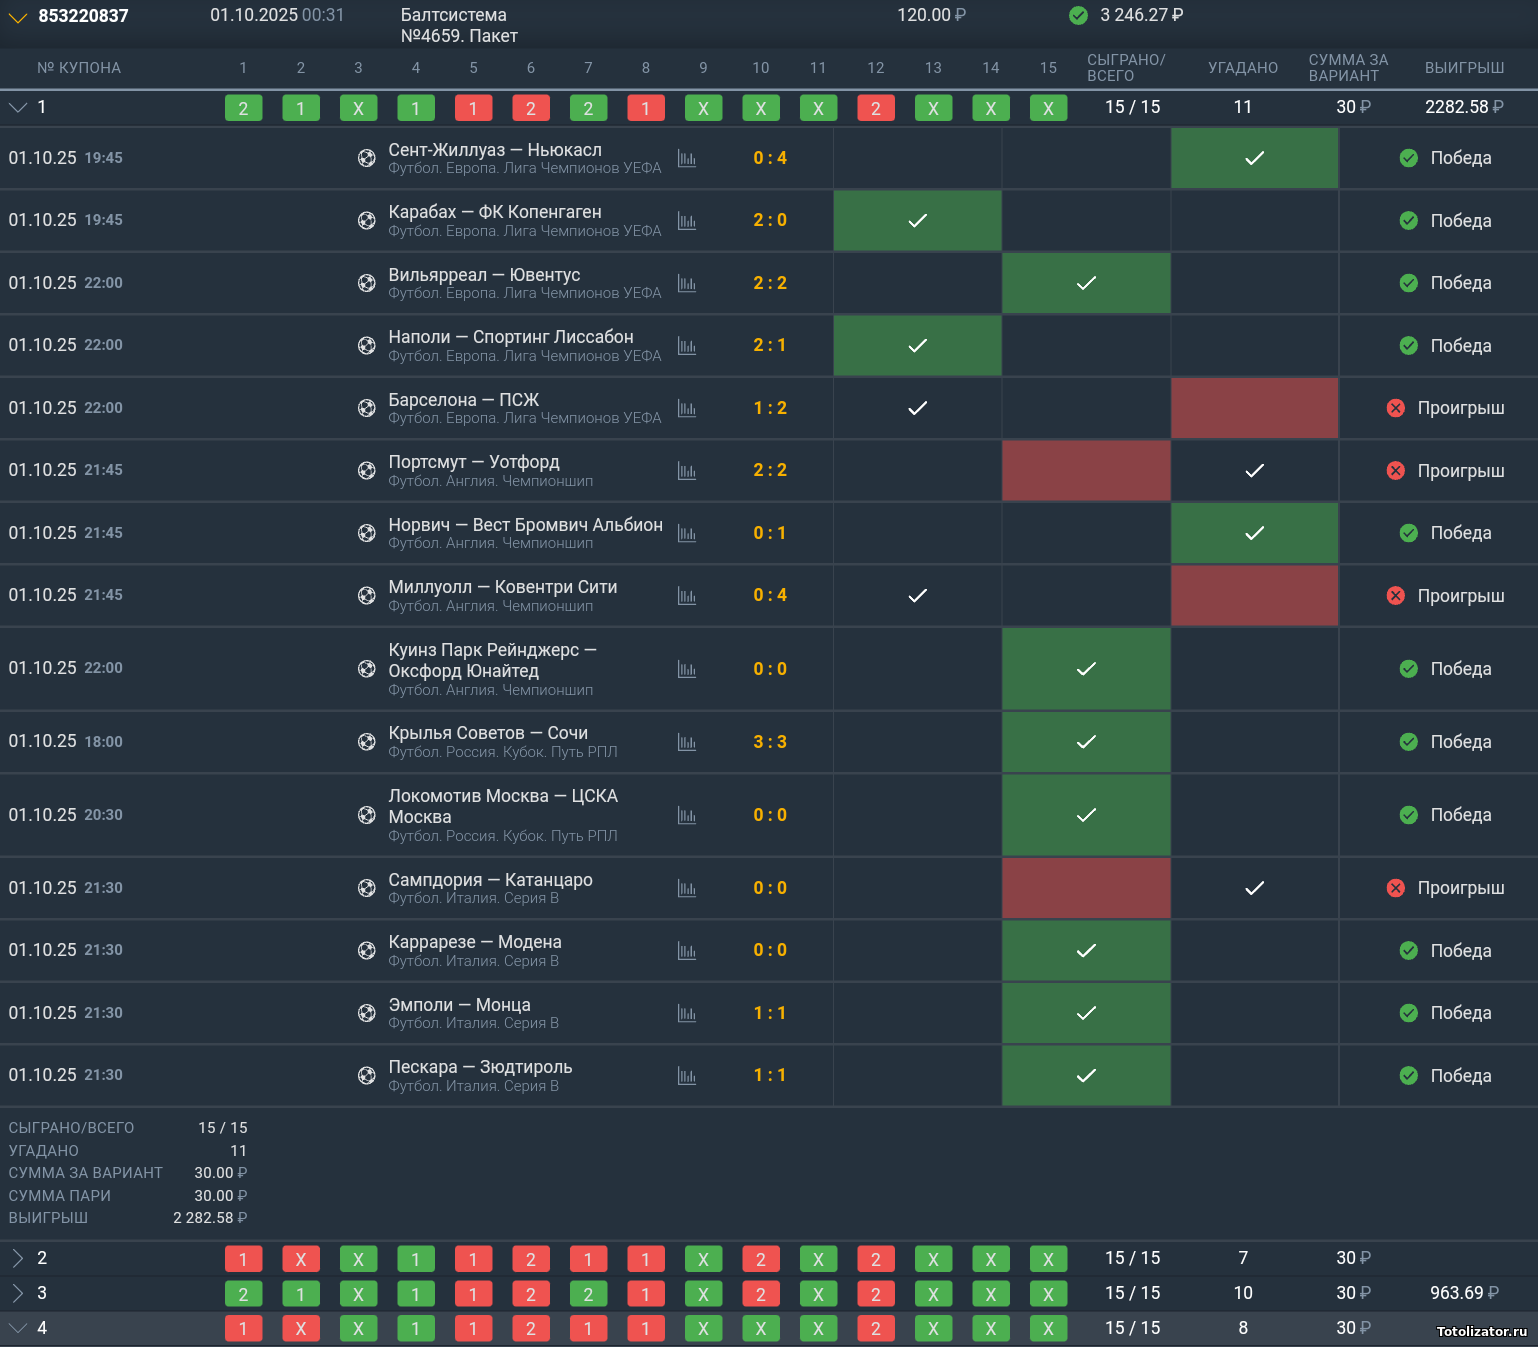1538x1347 pixels.
Task: Click the УГАДАНО column header
Action: point(1242,68)
